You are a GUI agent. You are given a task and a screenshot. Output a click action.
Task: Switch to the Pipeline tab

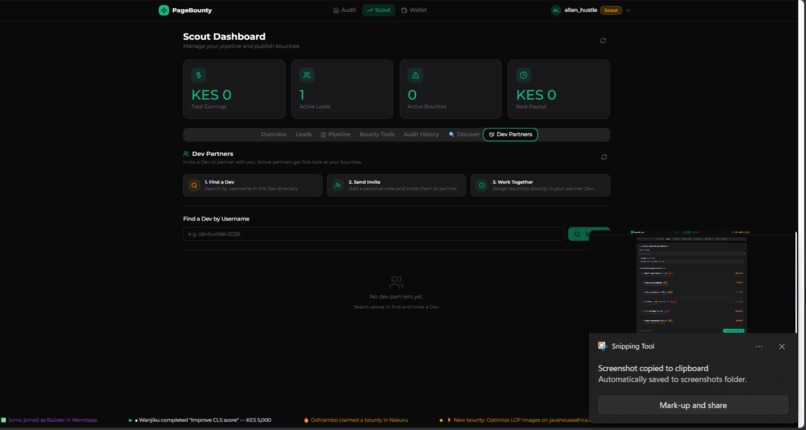(x=335, y=135)
